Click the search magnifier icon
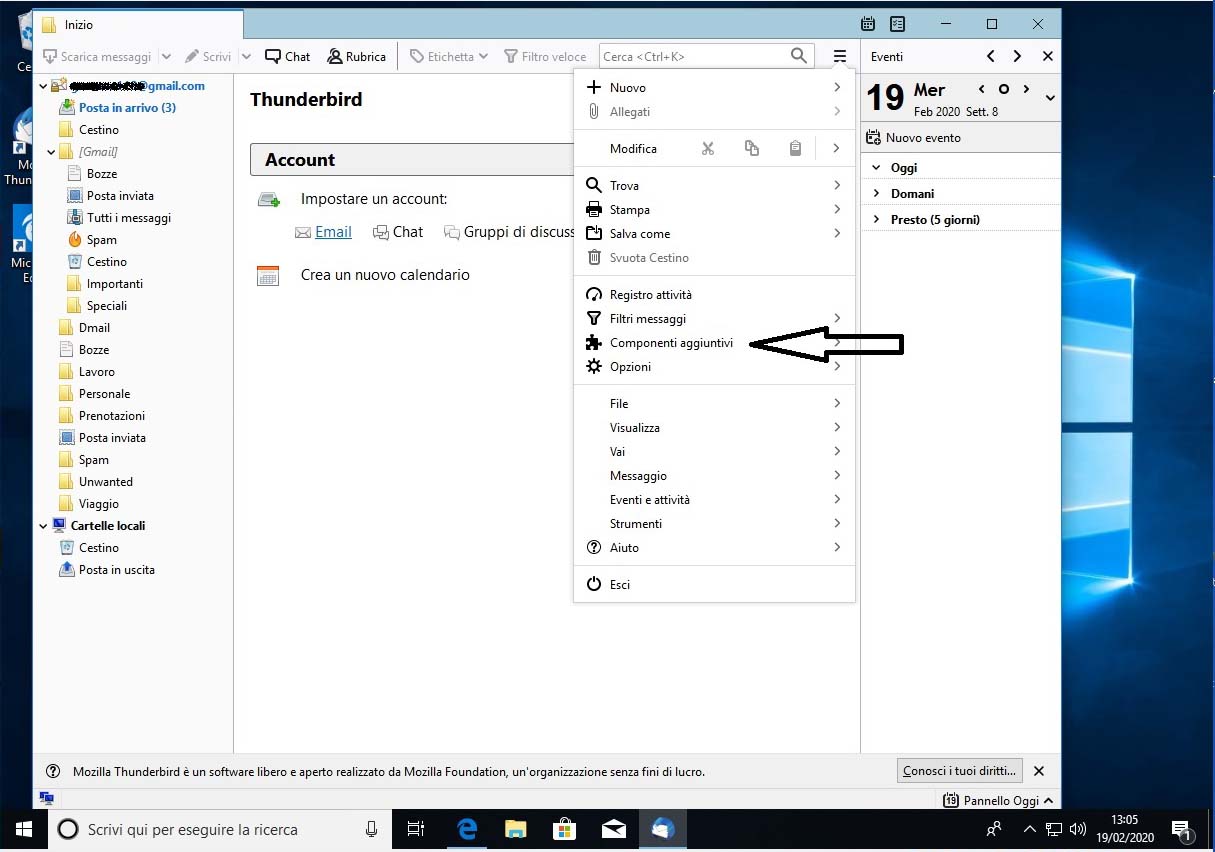This screenshot has height=852, width=1215. click(798, 56)
